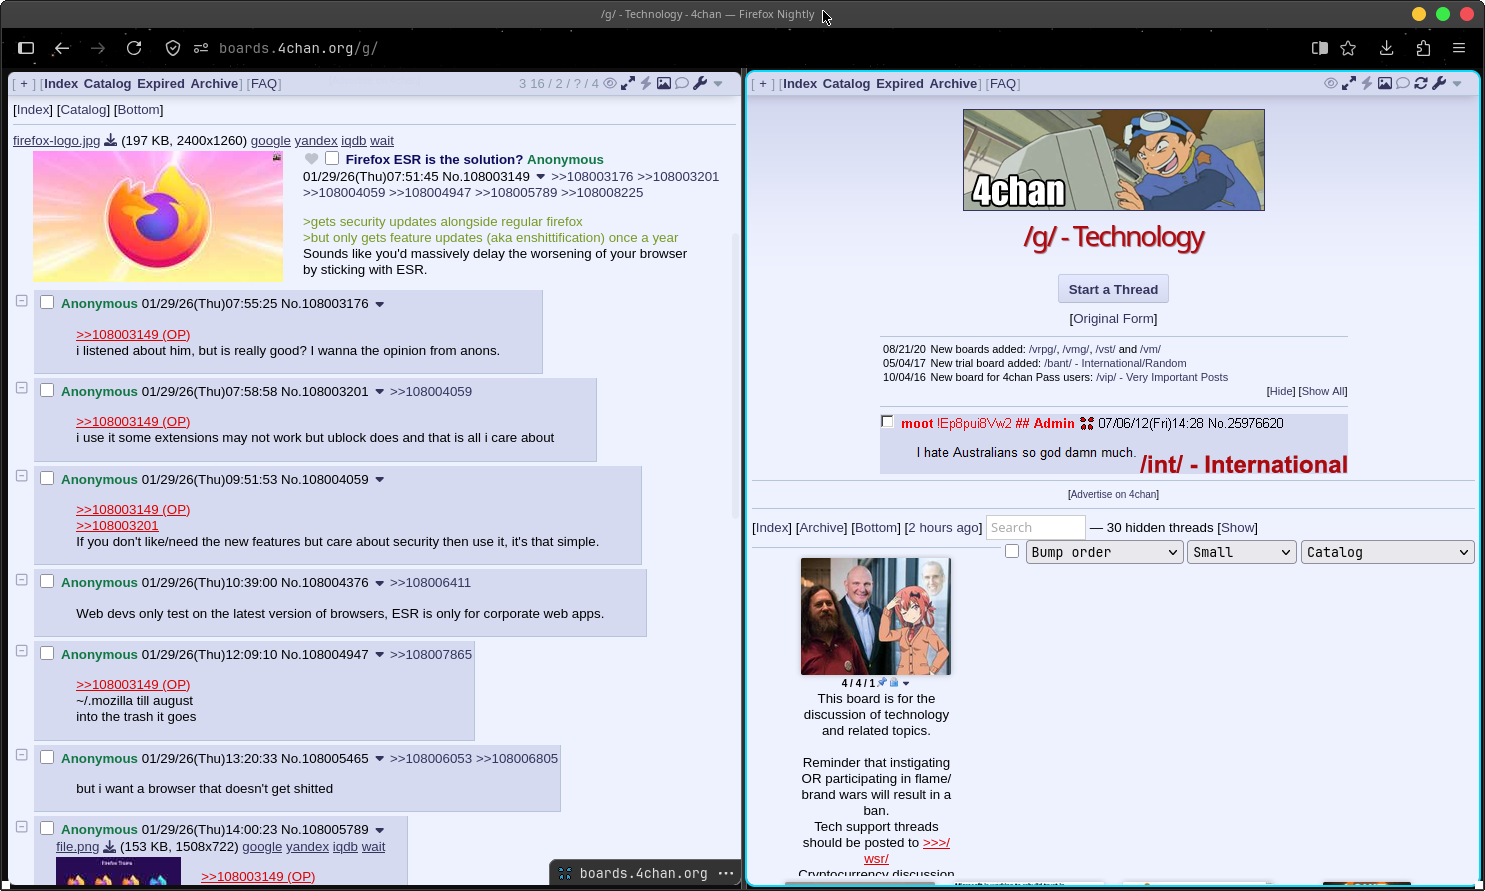This screenshot has width=1485, height=891.
Task: Open the firefox-logo.jpg file link
Action: pos(56,141)
